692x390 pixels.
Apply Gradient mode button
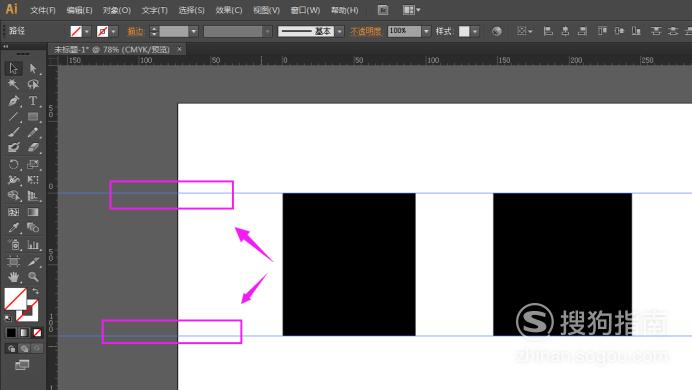(x=24, y=333)
